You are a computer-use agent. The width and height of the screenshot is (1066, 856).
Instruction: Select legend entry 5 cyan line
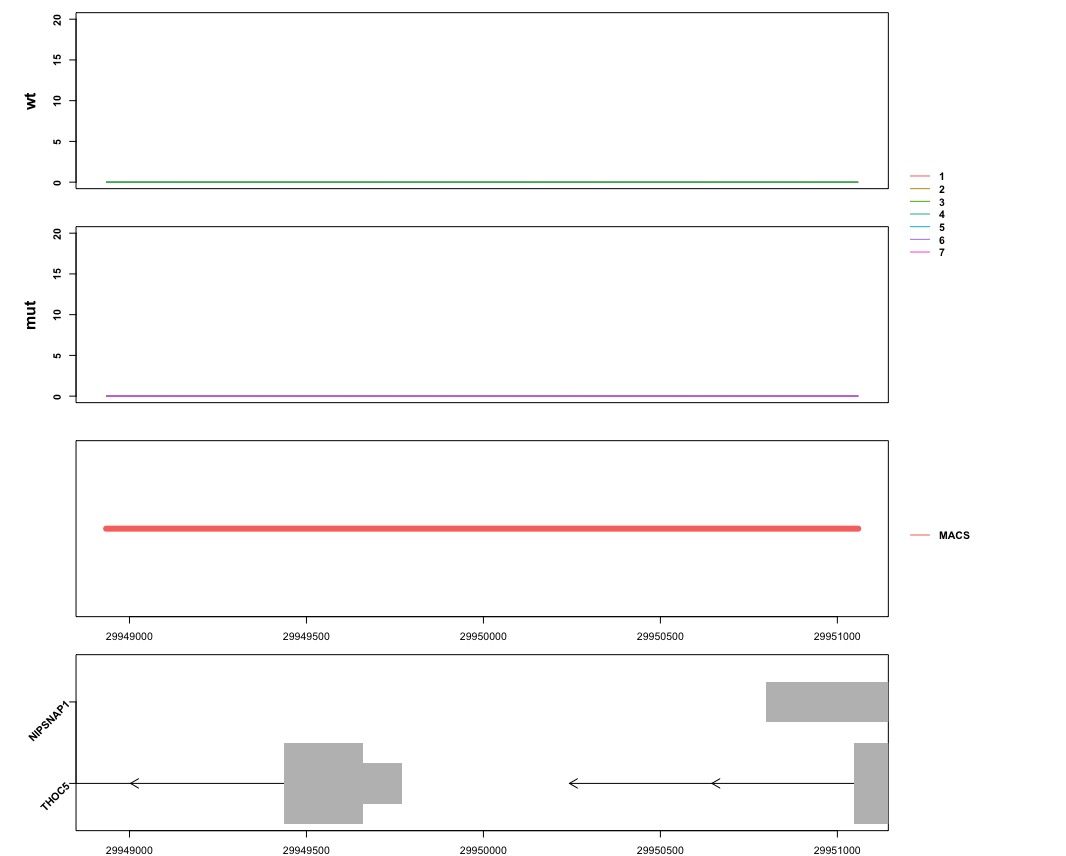pyautogui.click(x=922, y=227)
